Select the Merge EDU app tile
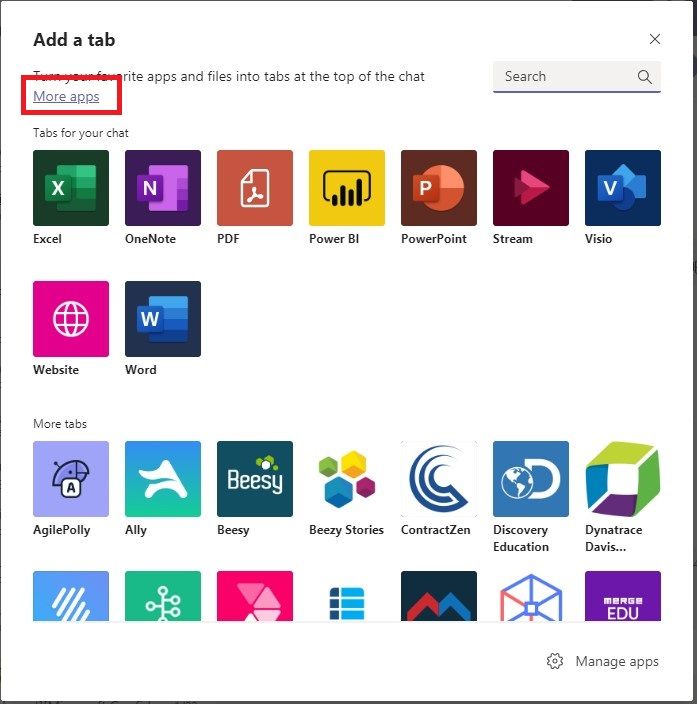The height and width of the screenshot is (704, 697). point(623,596)
